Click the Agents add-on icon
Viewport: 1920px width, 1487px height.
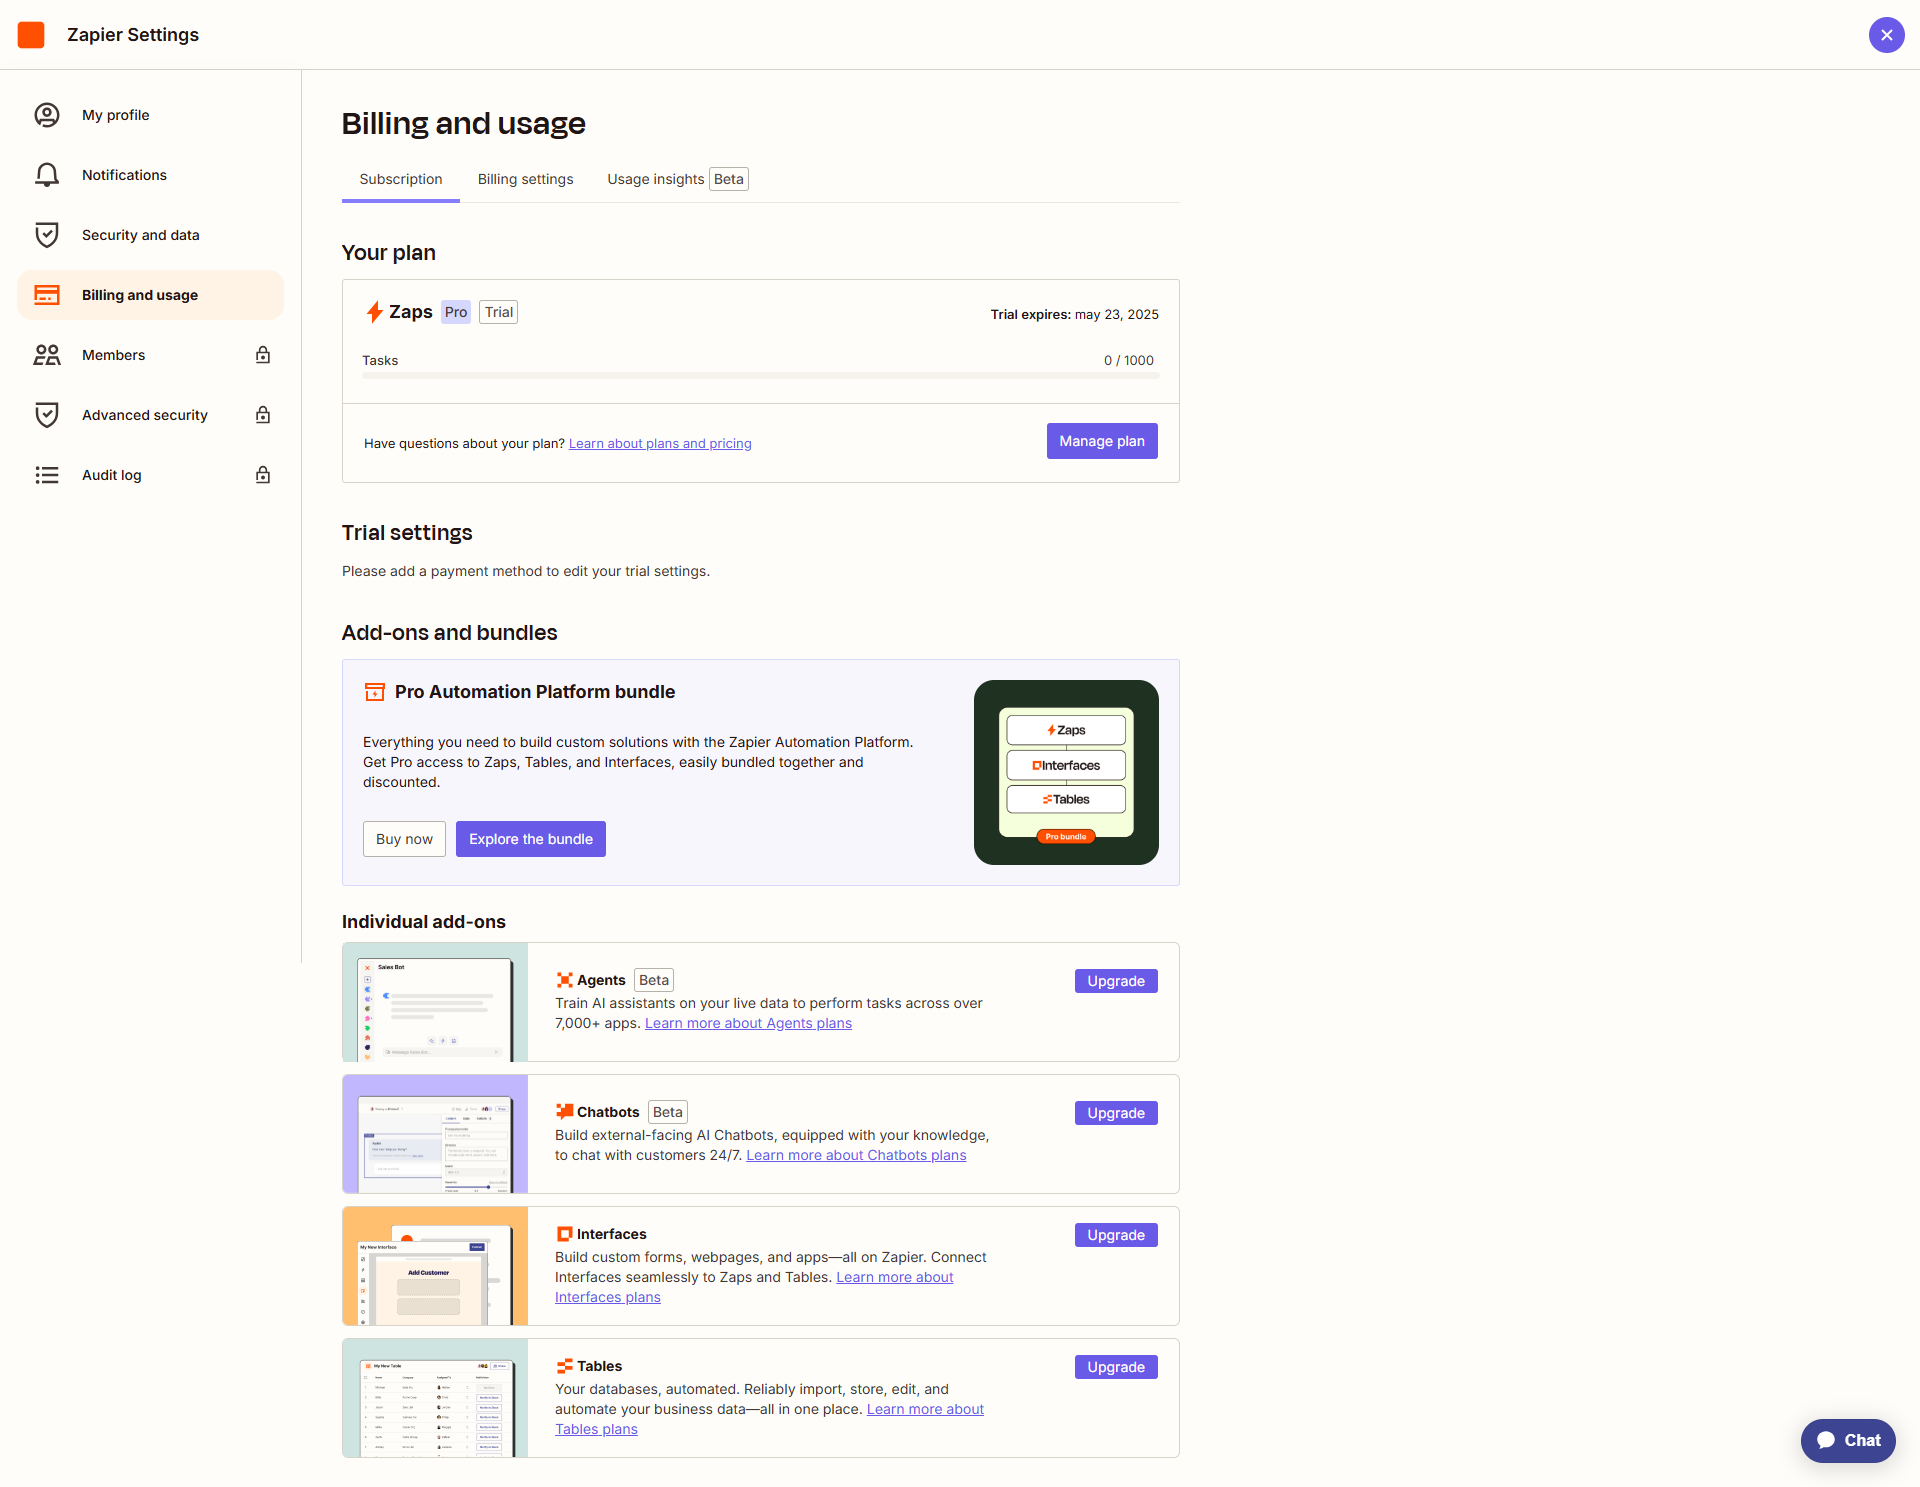[564, 980]
